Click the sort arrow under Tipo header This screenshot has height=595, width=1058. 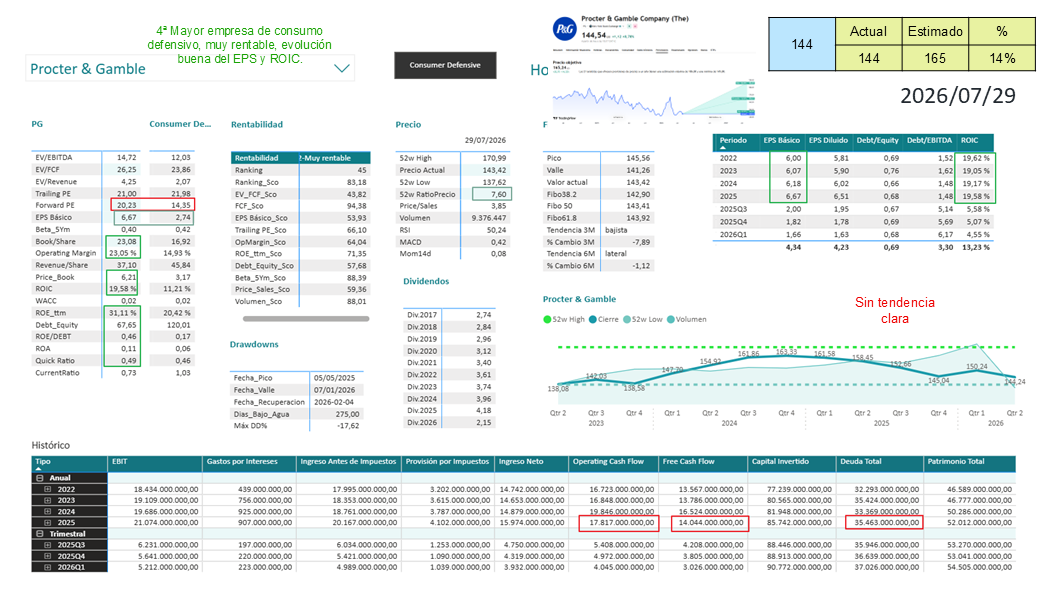point(38,468)
